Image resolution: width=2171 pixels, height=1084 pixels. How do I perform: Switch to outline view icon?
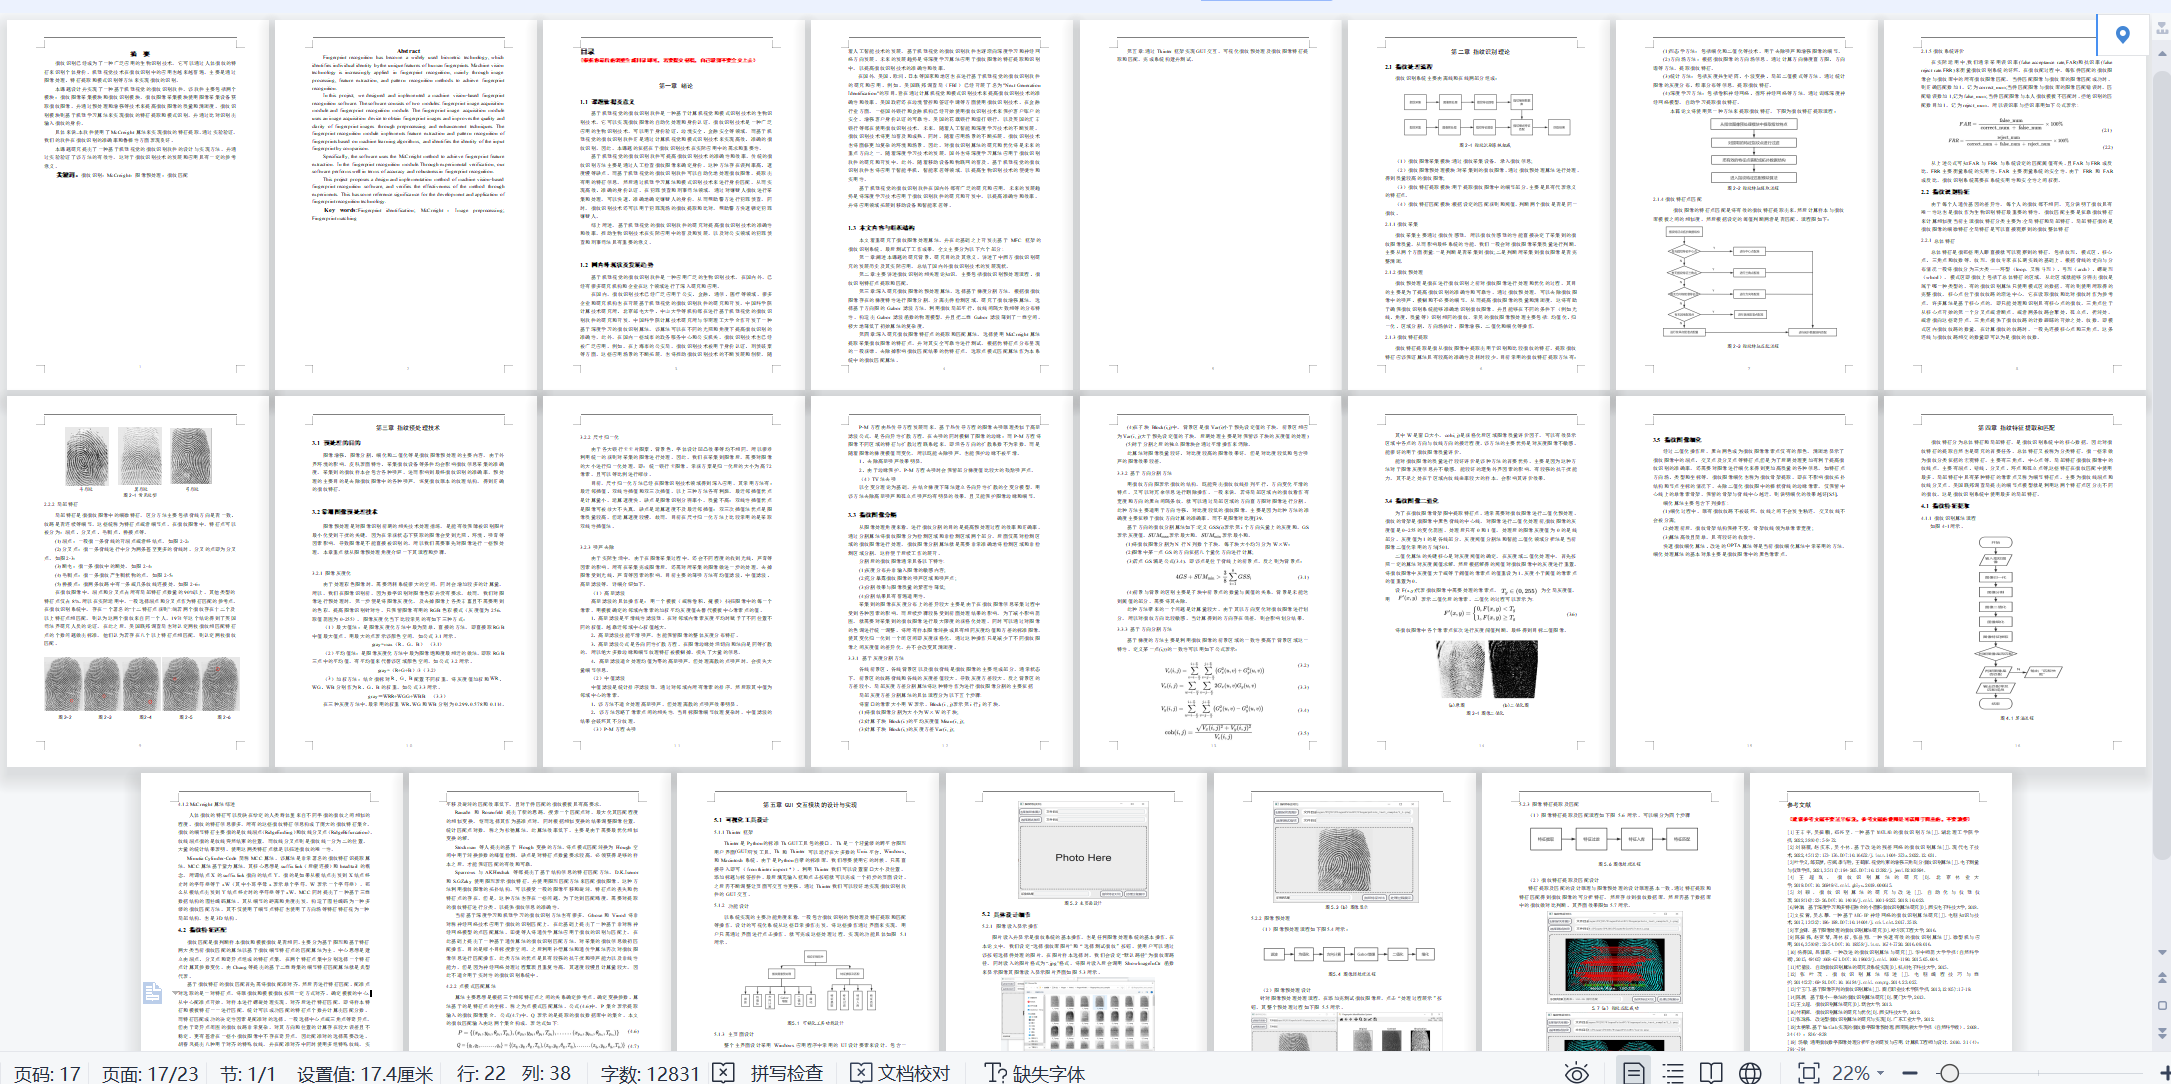(x=1673, y=1073)
